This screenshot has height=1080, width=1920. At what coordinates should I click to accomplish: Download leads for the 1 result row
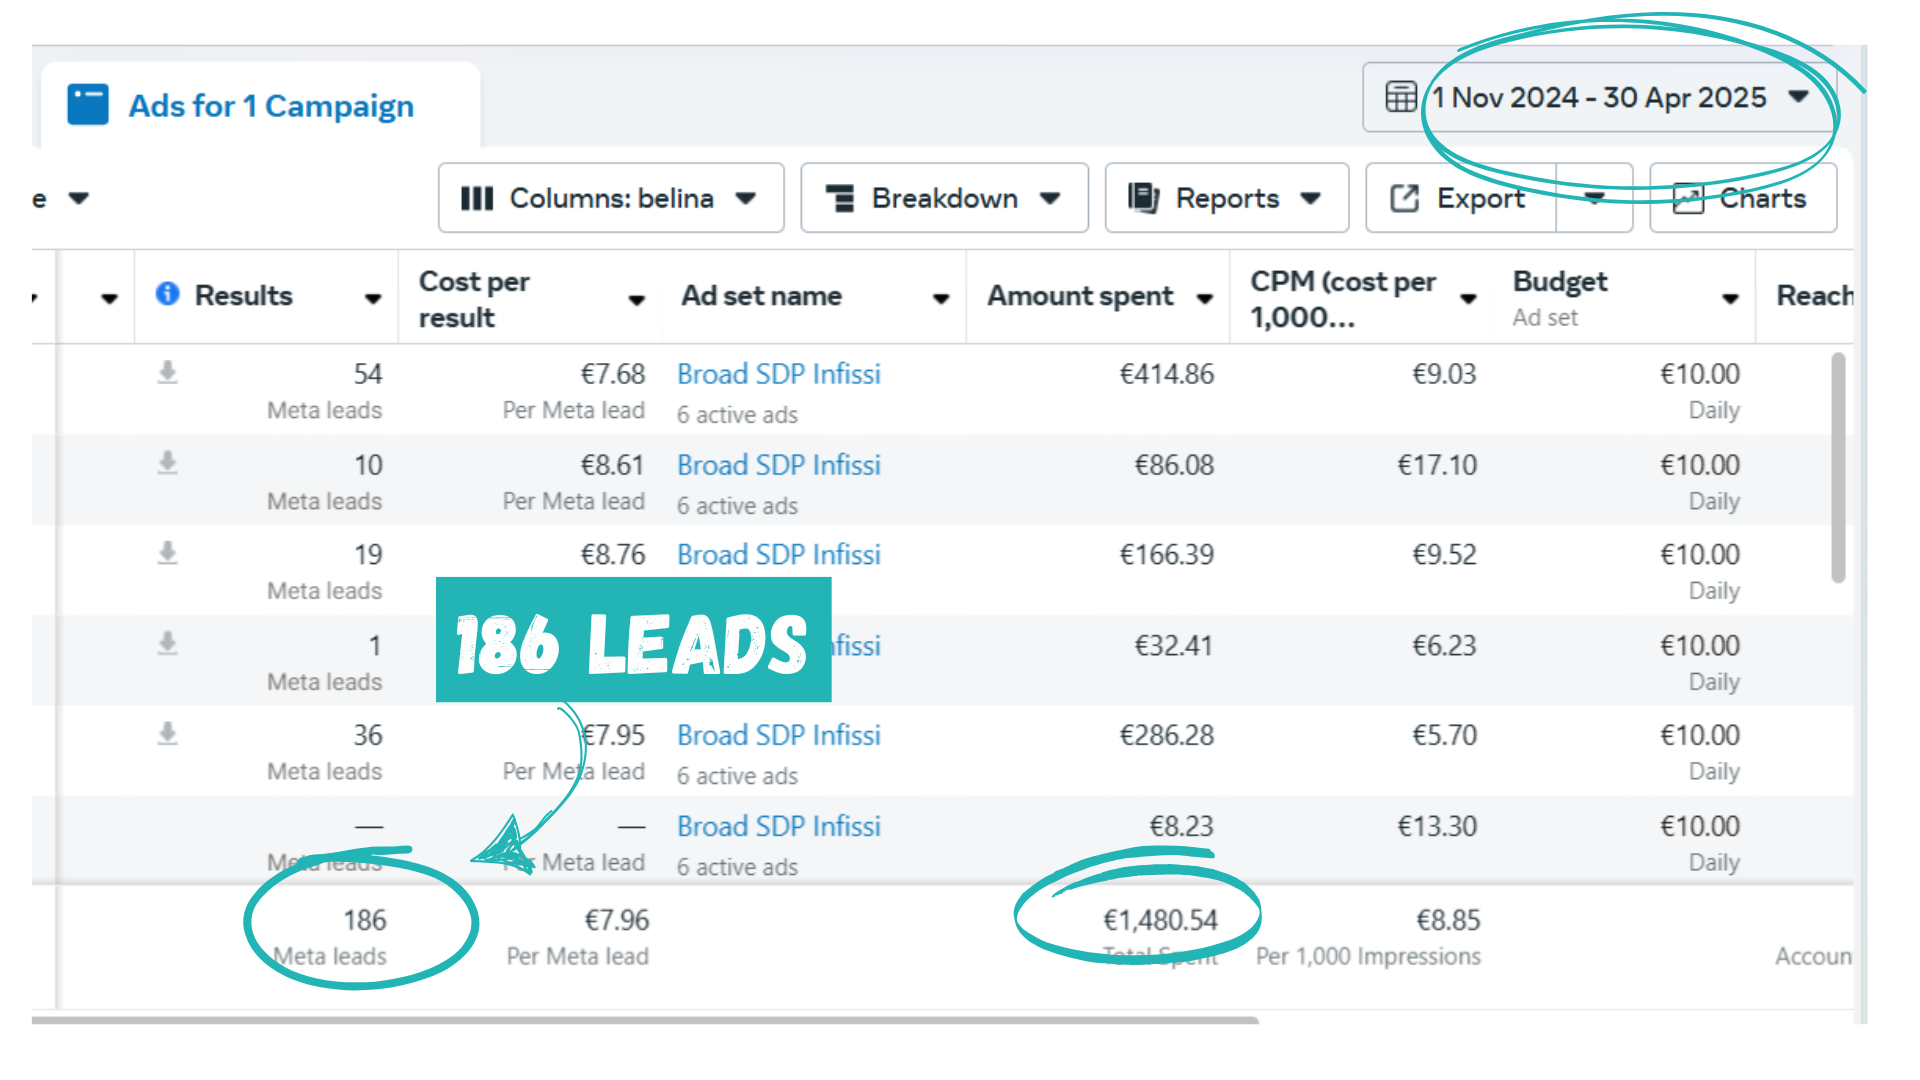tap(168, 644)
